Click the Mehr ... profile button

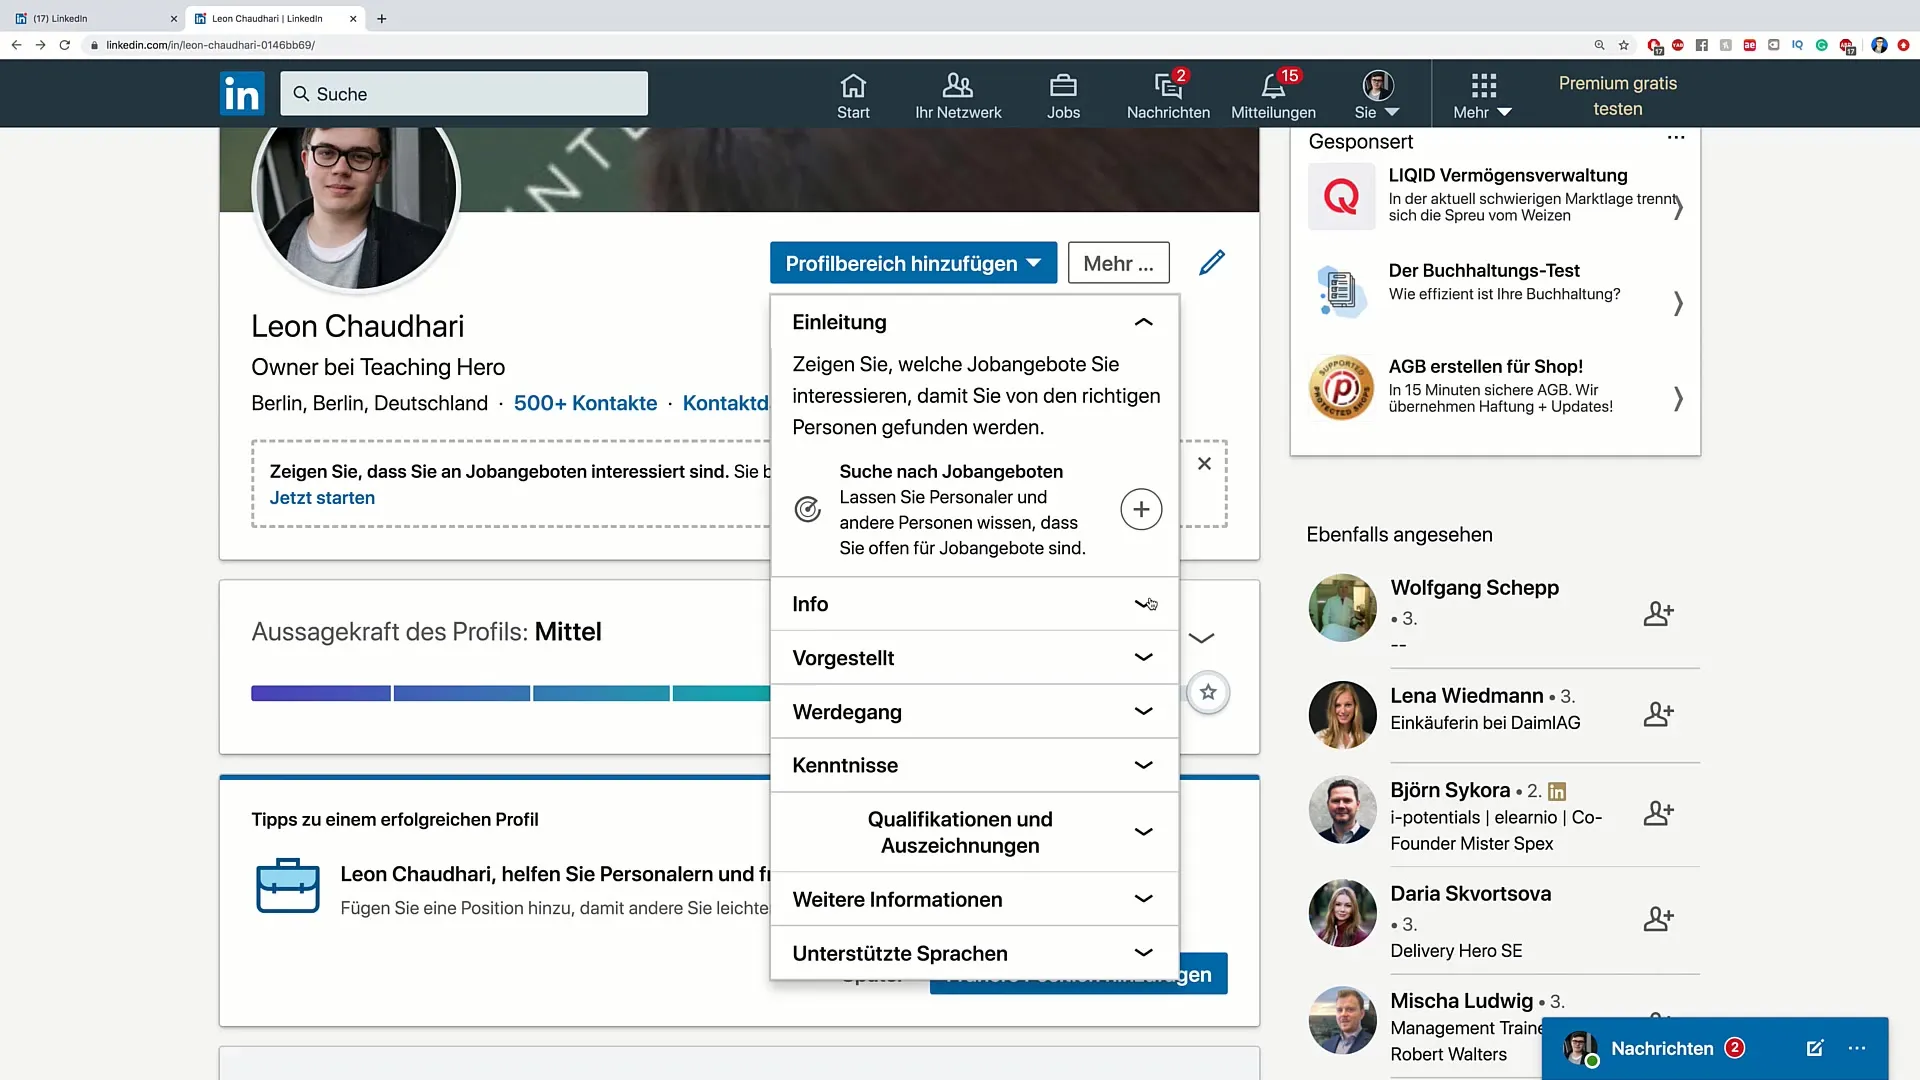click(1118, 263)
